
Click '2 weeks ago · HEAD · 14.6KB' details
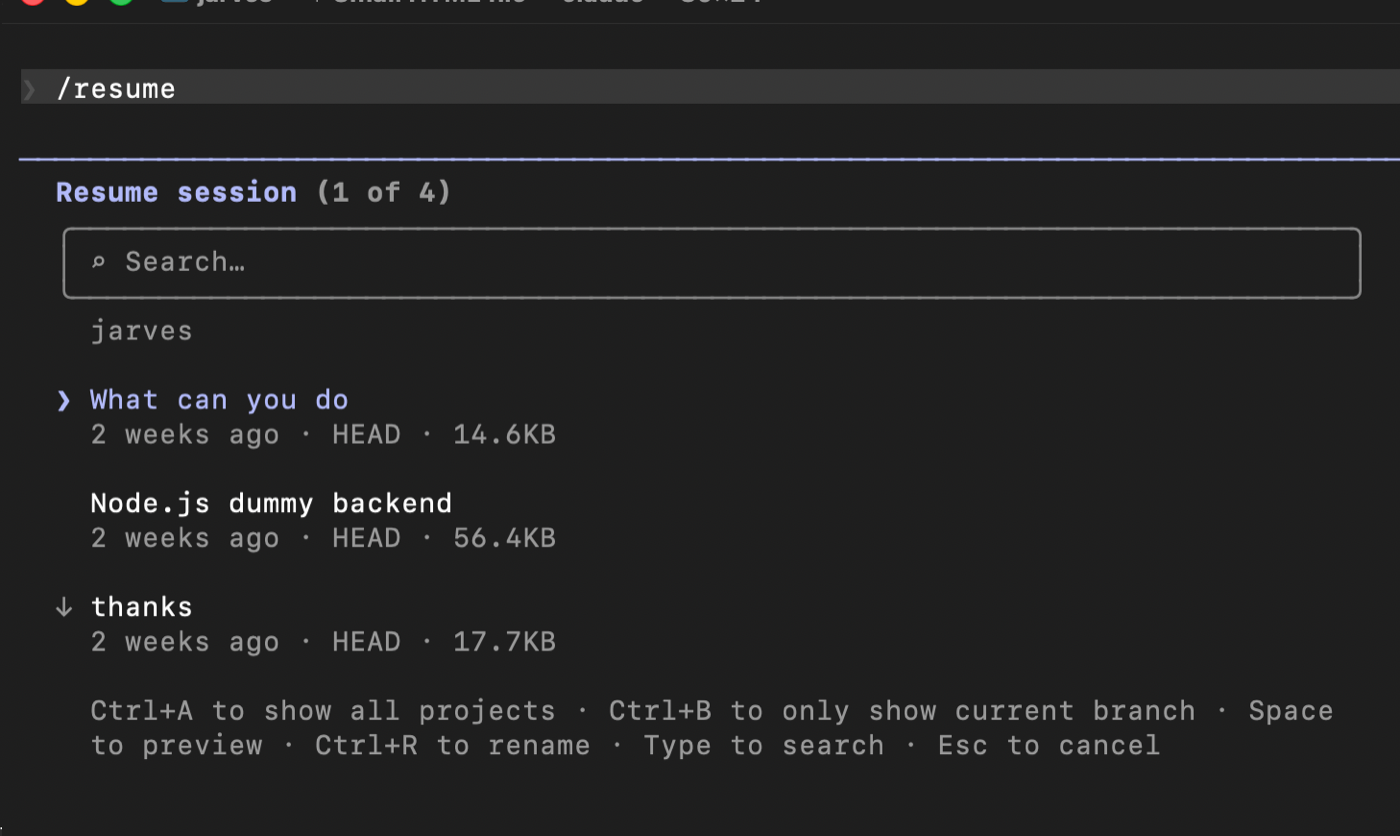(x=323, y=435)
